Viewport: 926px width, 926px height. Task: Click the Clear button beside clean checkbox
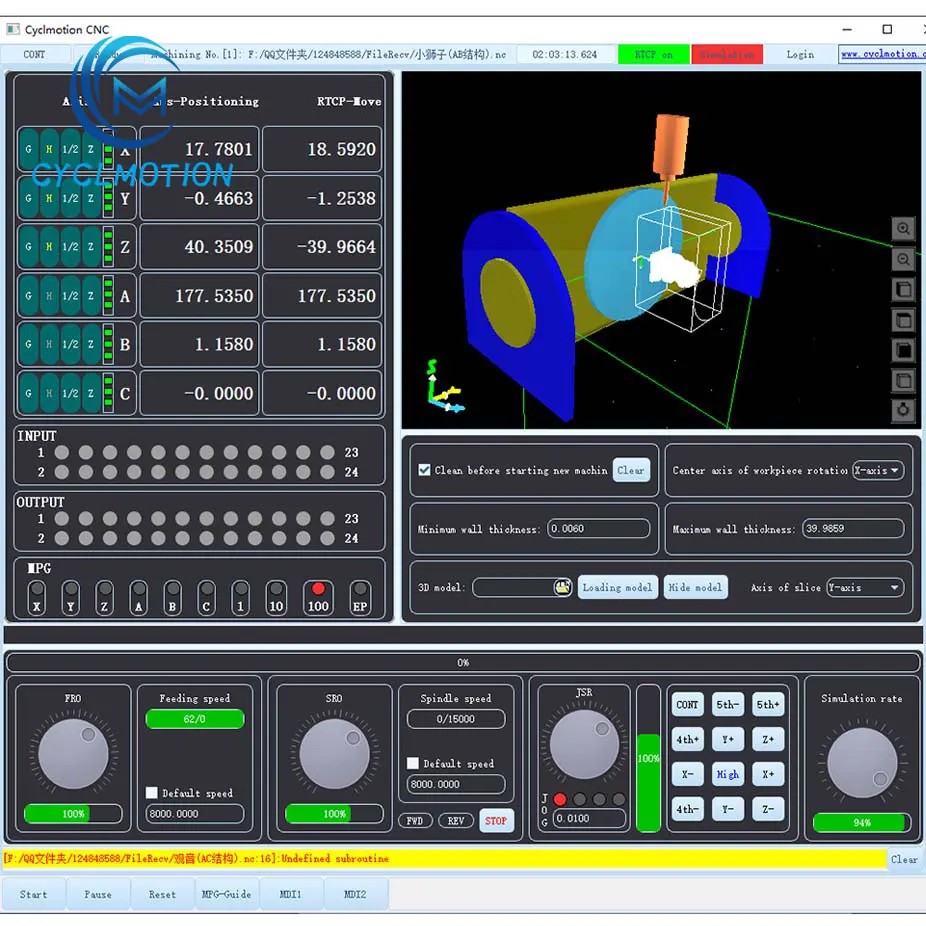pos(631,470)
